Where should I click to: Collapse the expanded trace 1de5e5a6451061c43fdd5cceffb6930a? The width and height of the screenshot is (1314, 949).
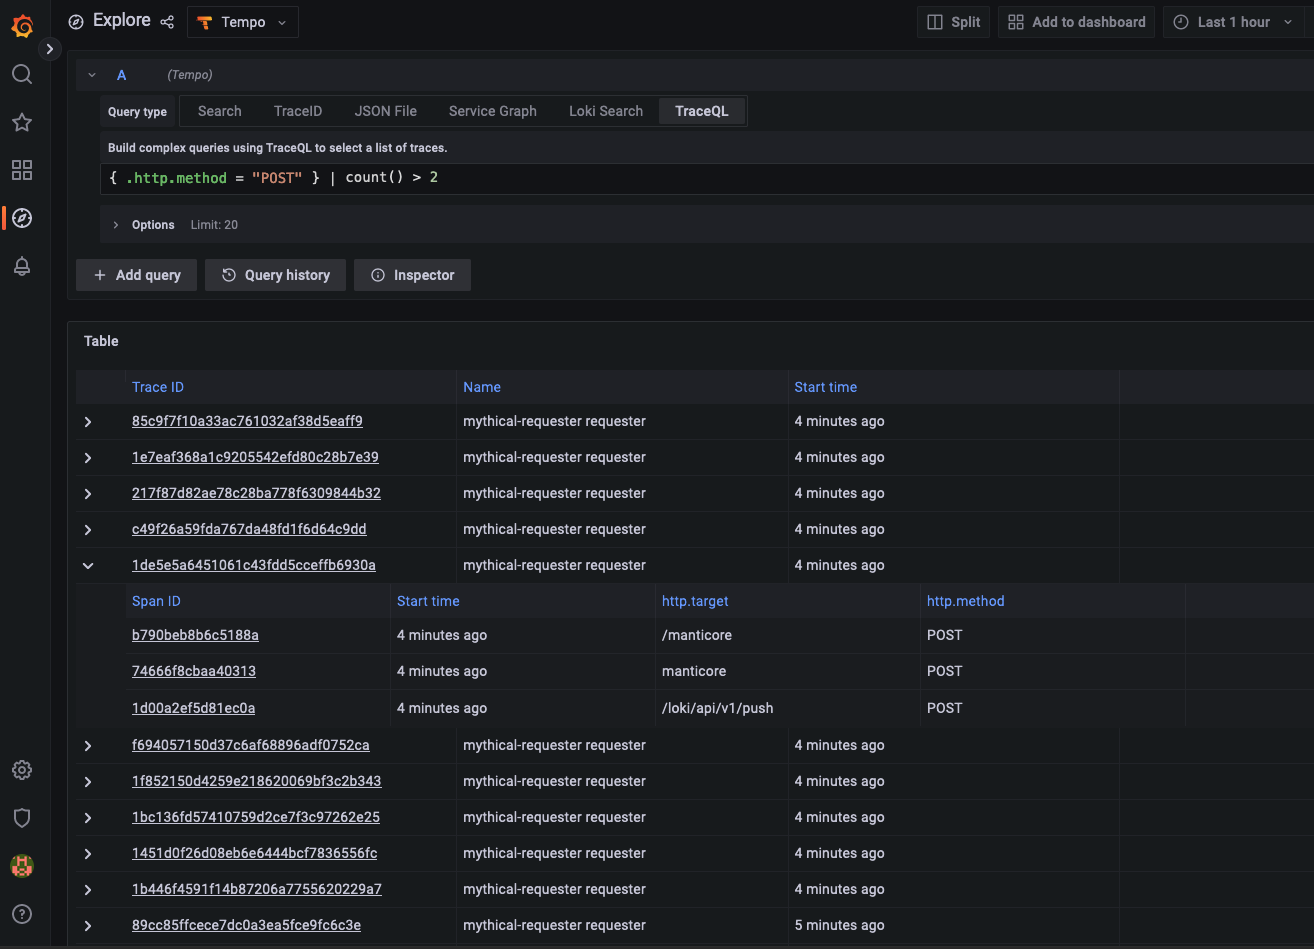(87, 565)
